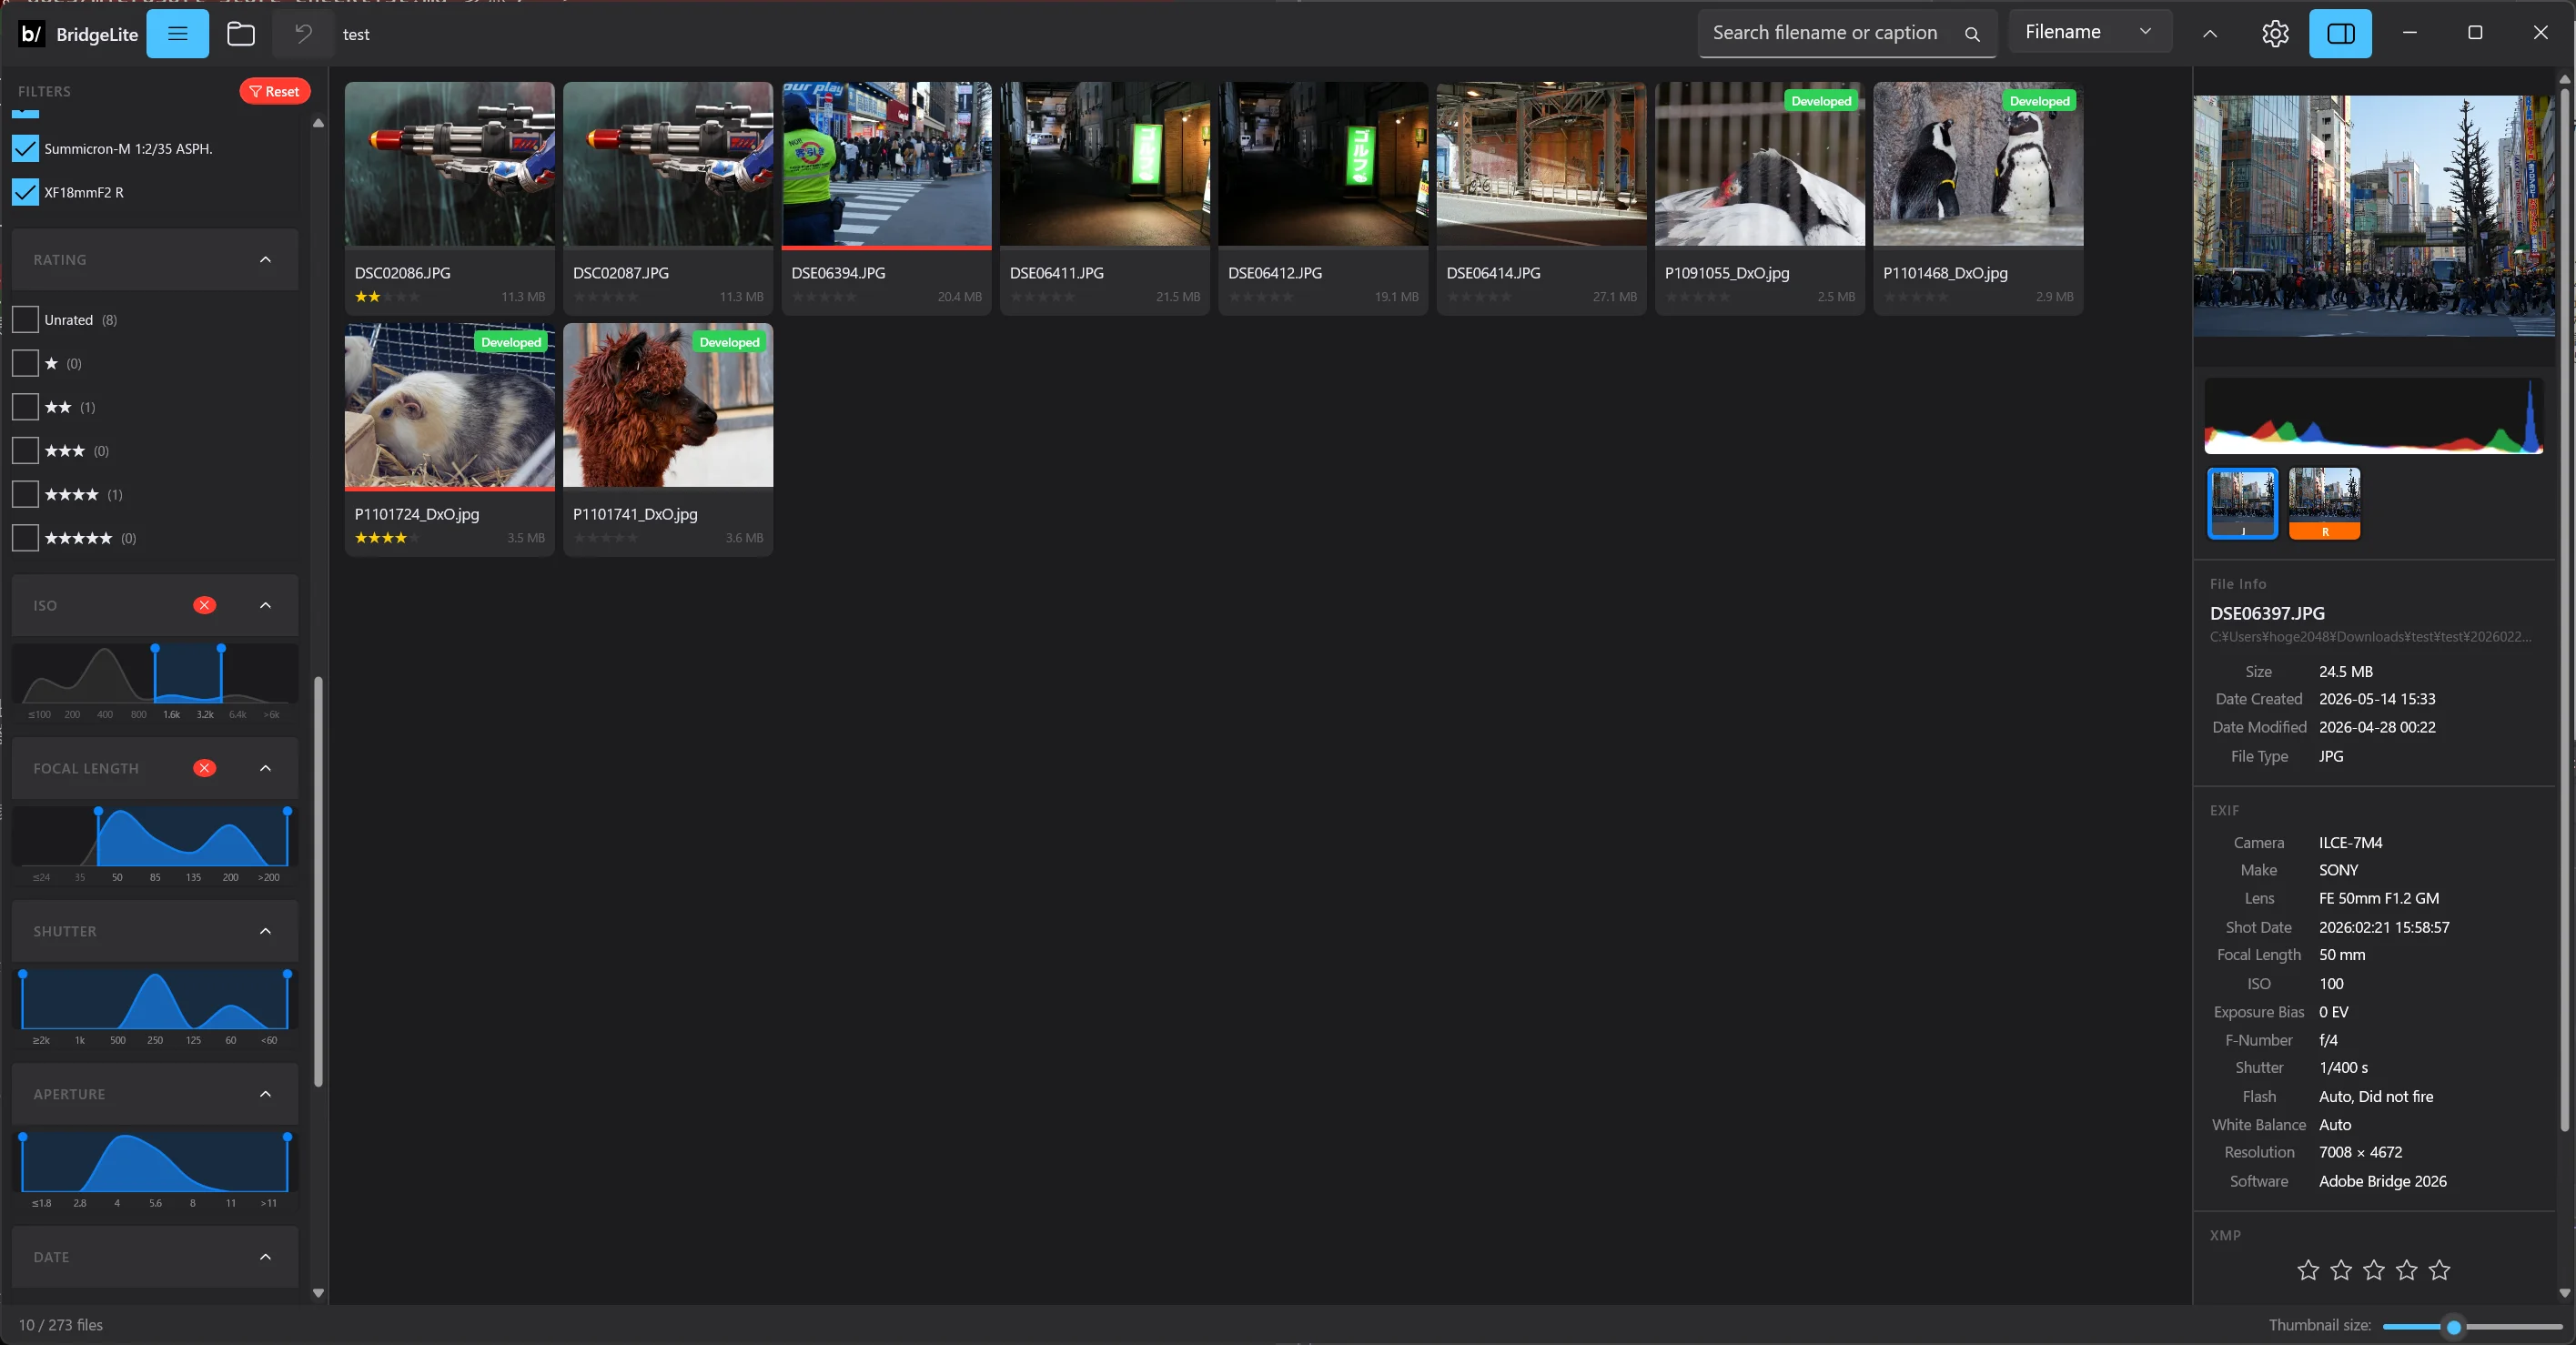Click the BridgeLite logo icon
This screenshot has height=1345, width=2576.
coord(32,33)
